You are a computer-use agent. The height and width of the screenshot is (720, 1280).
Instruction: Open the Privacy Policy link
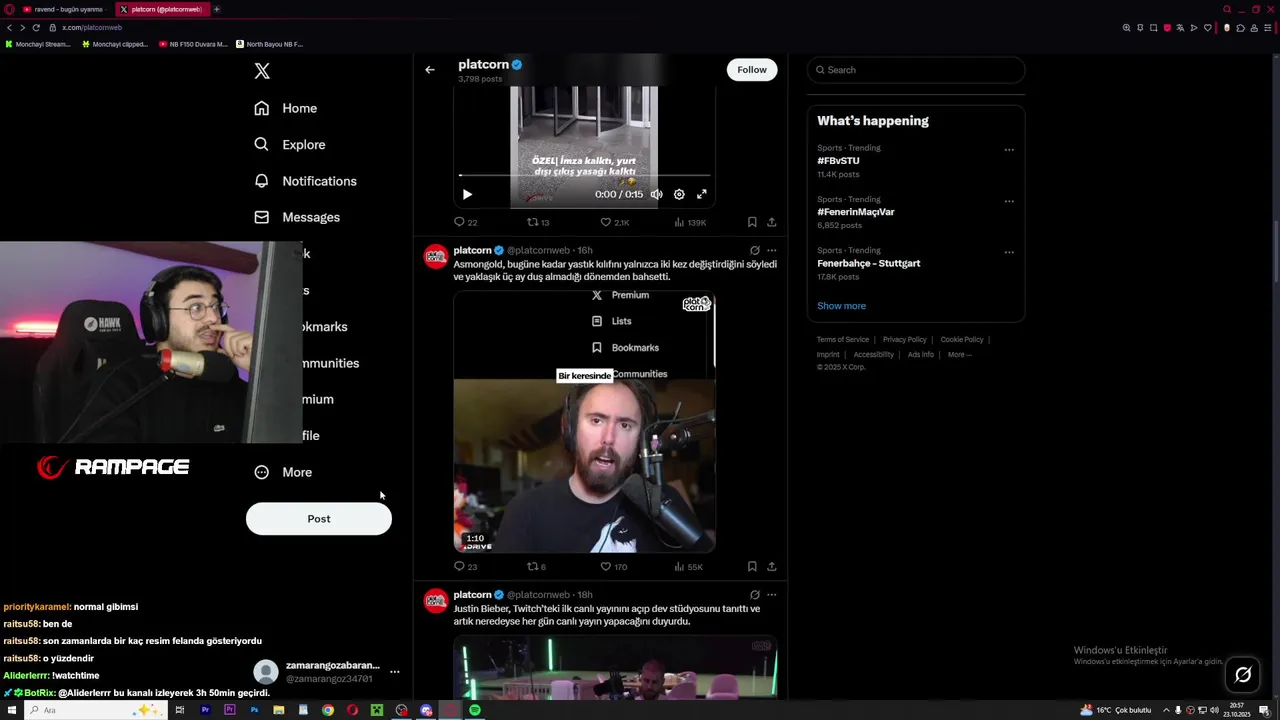[905, 340]
